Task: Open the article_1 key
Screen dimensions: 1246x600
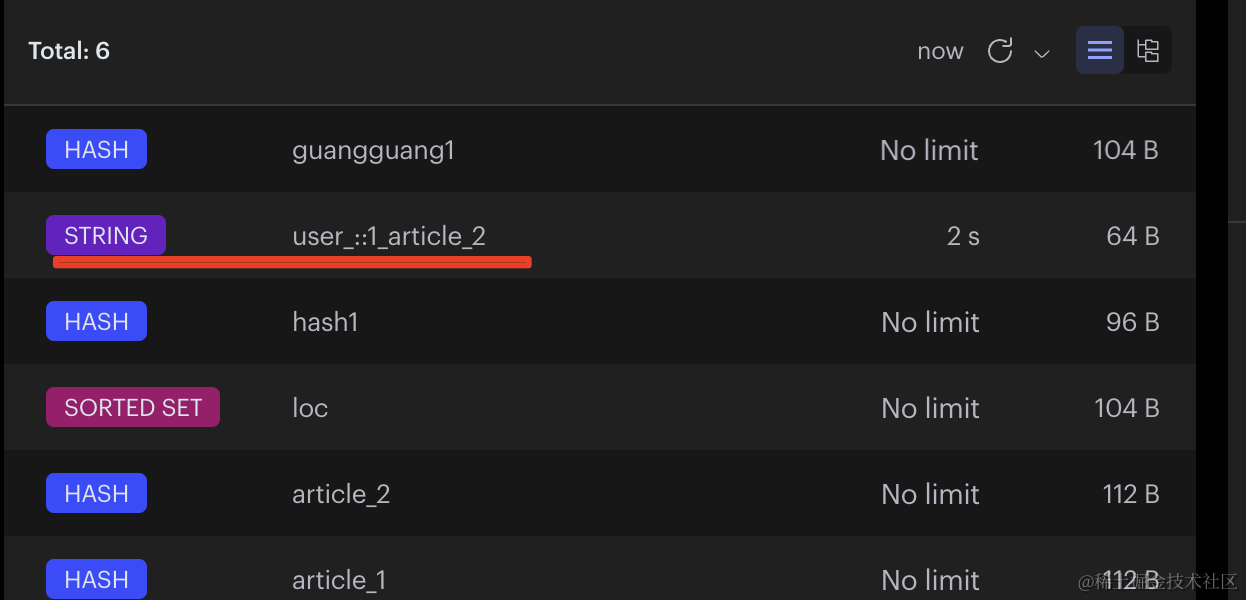Action: point(338,580)
